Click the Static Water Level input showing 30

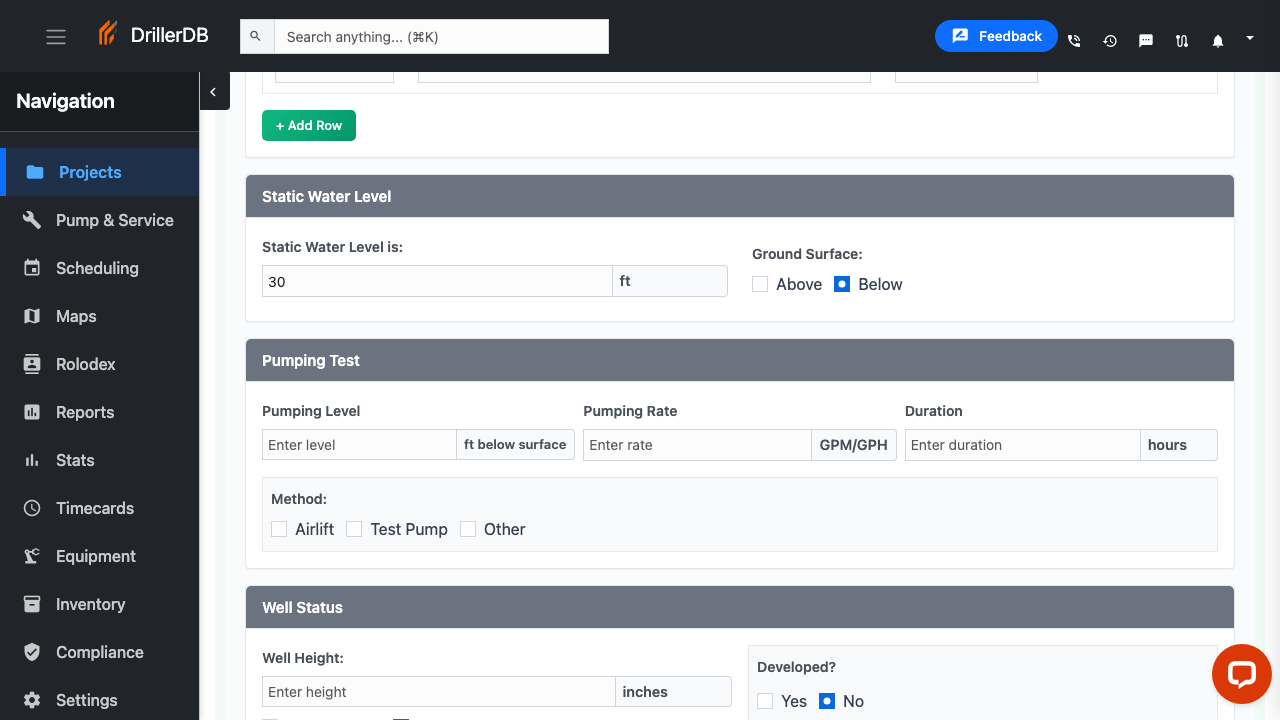coord(436,281)
